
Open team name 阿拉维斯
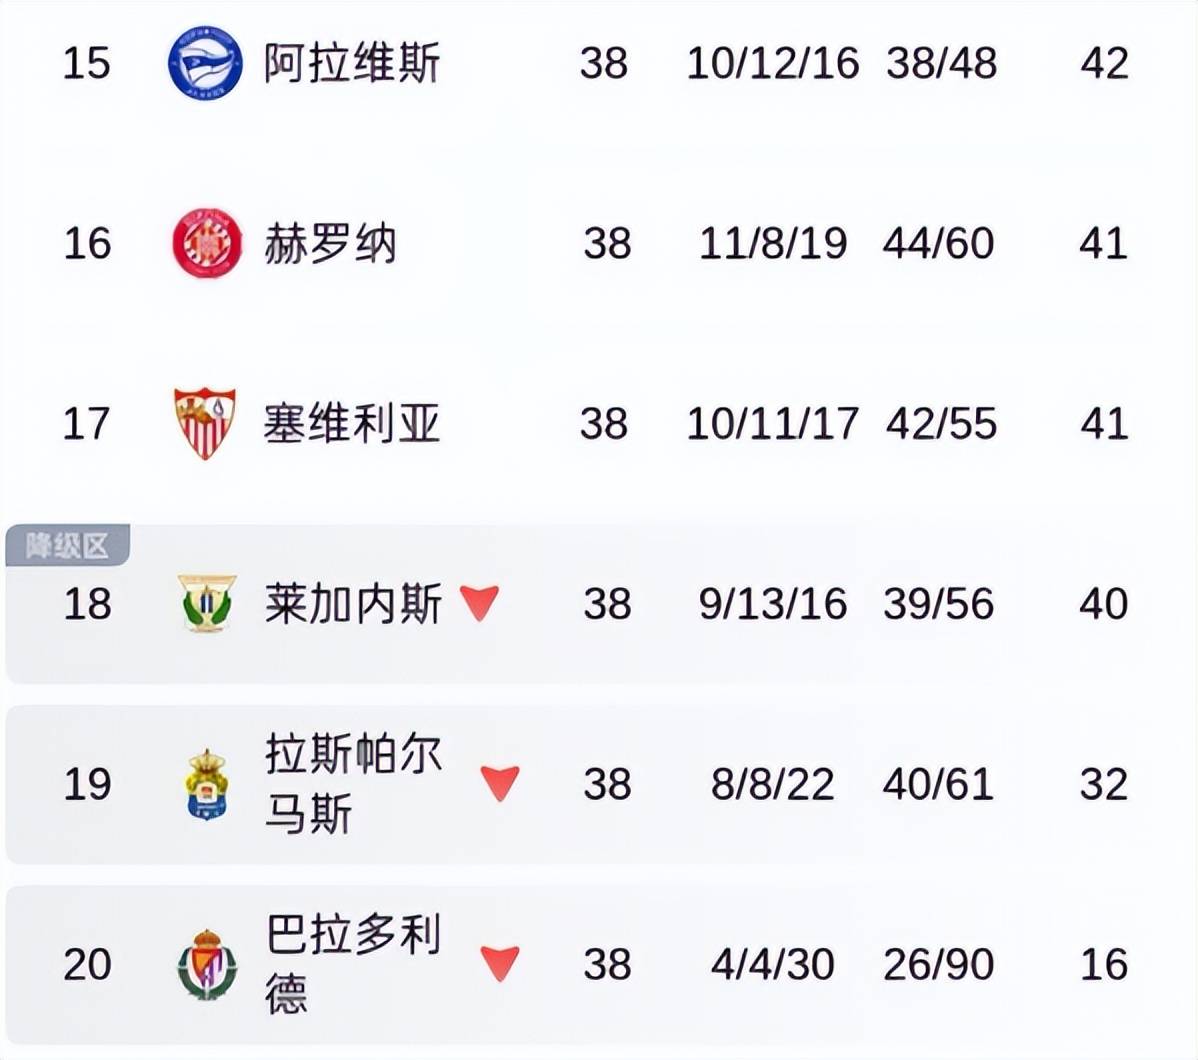click(x=352, y=63)
